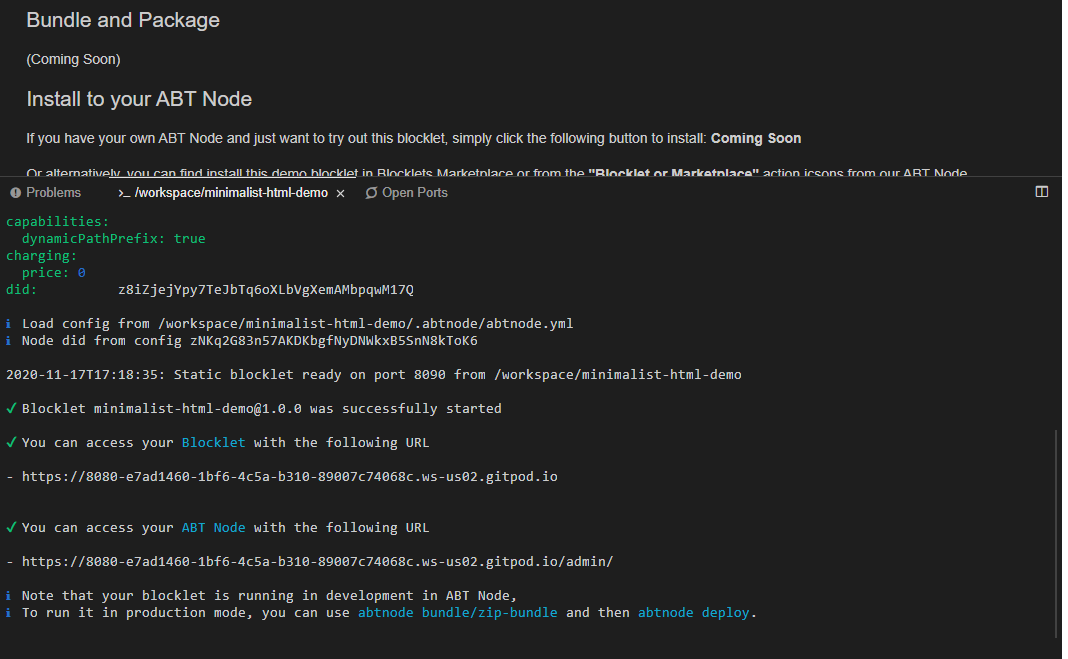This screenshot has height=659, width=1068.
Task: Select the /workspace/minimalist-html-demo terminal tab
Action: 230,193
